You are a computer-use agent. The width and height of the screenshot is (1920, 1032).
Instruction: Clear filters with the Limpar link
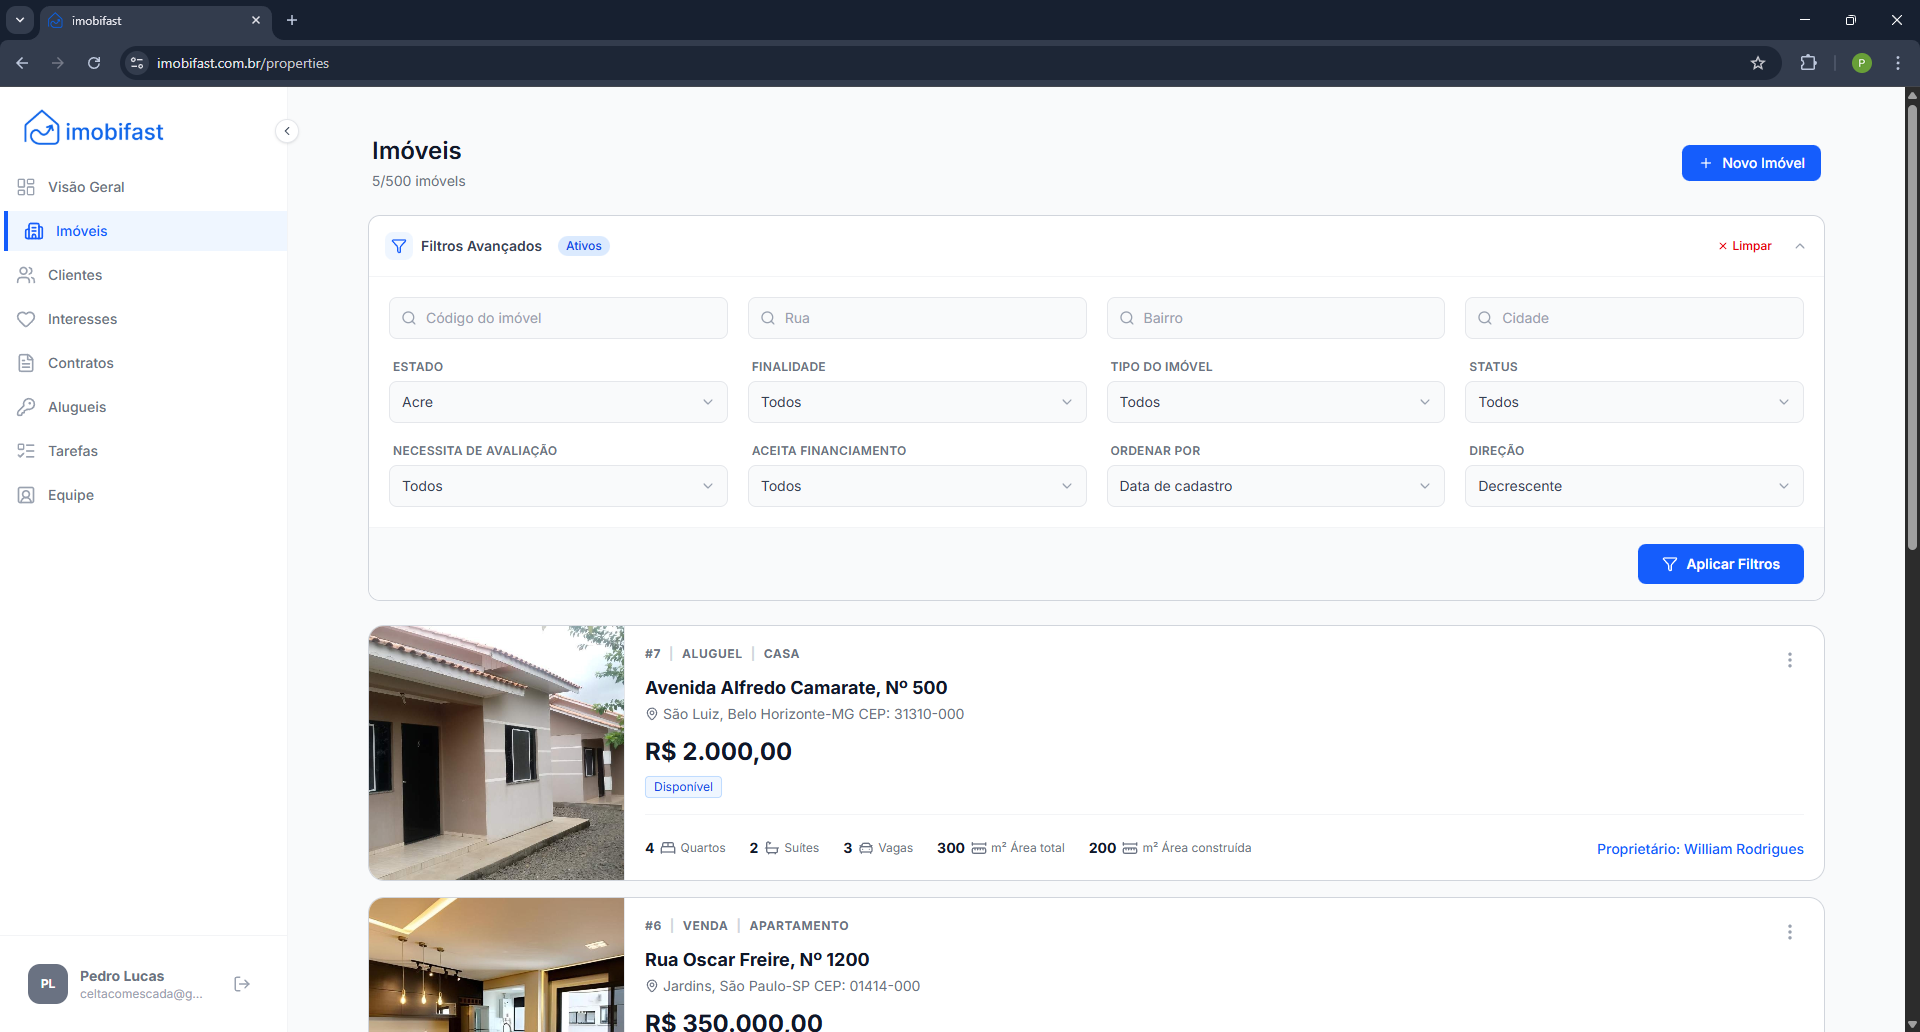1745,246
